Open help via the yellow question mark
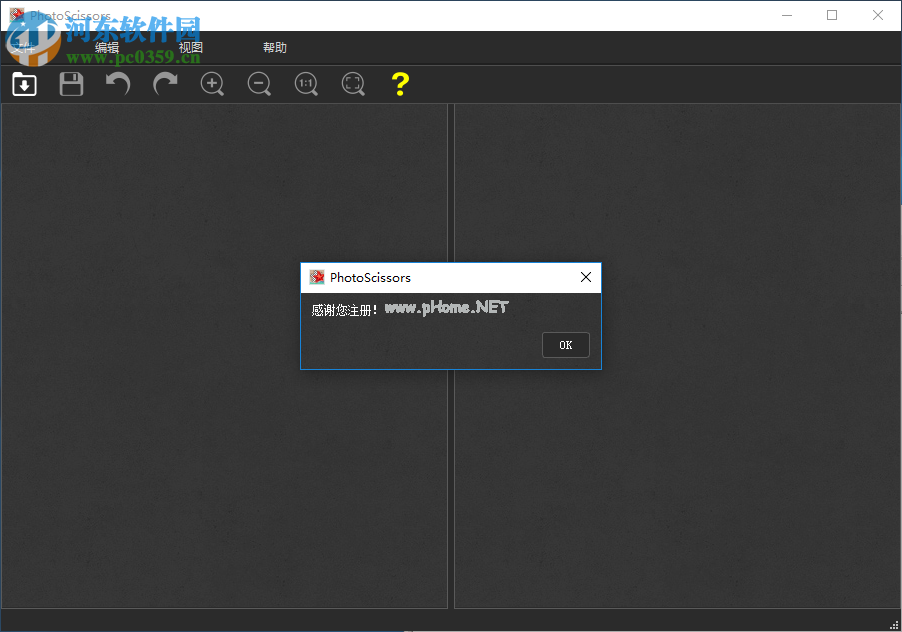902x632 pixels. (399, 84)
